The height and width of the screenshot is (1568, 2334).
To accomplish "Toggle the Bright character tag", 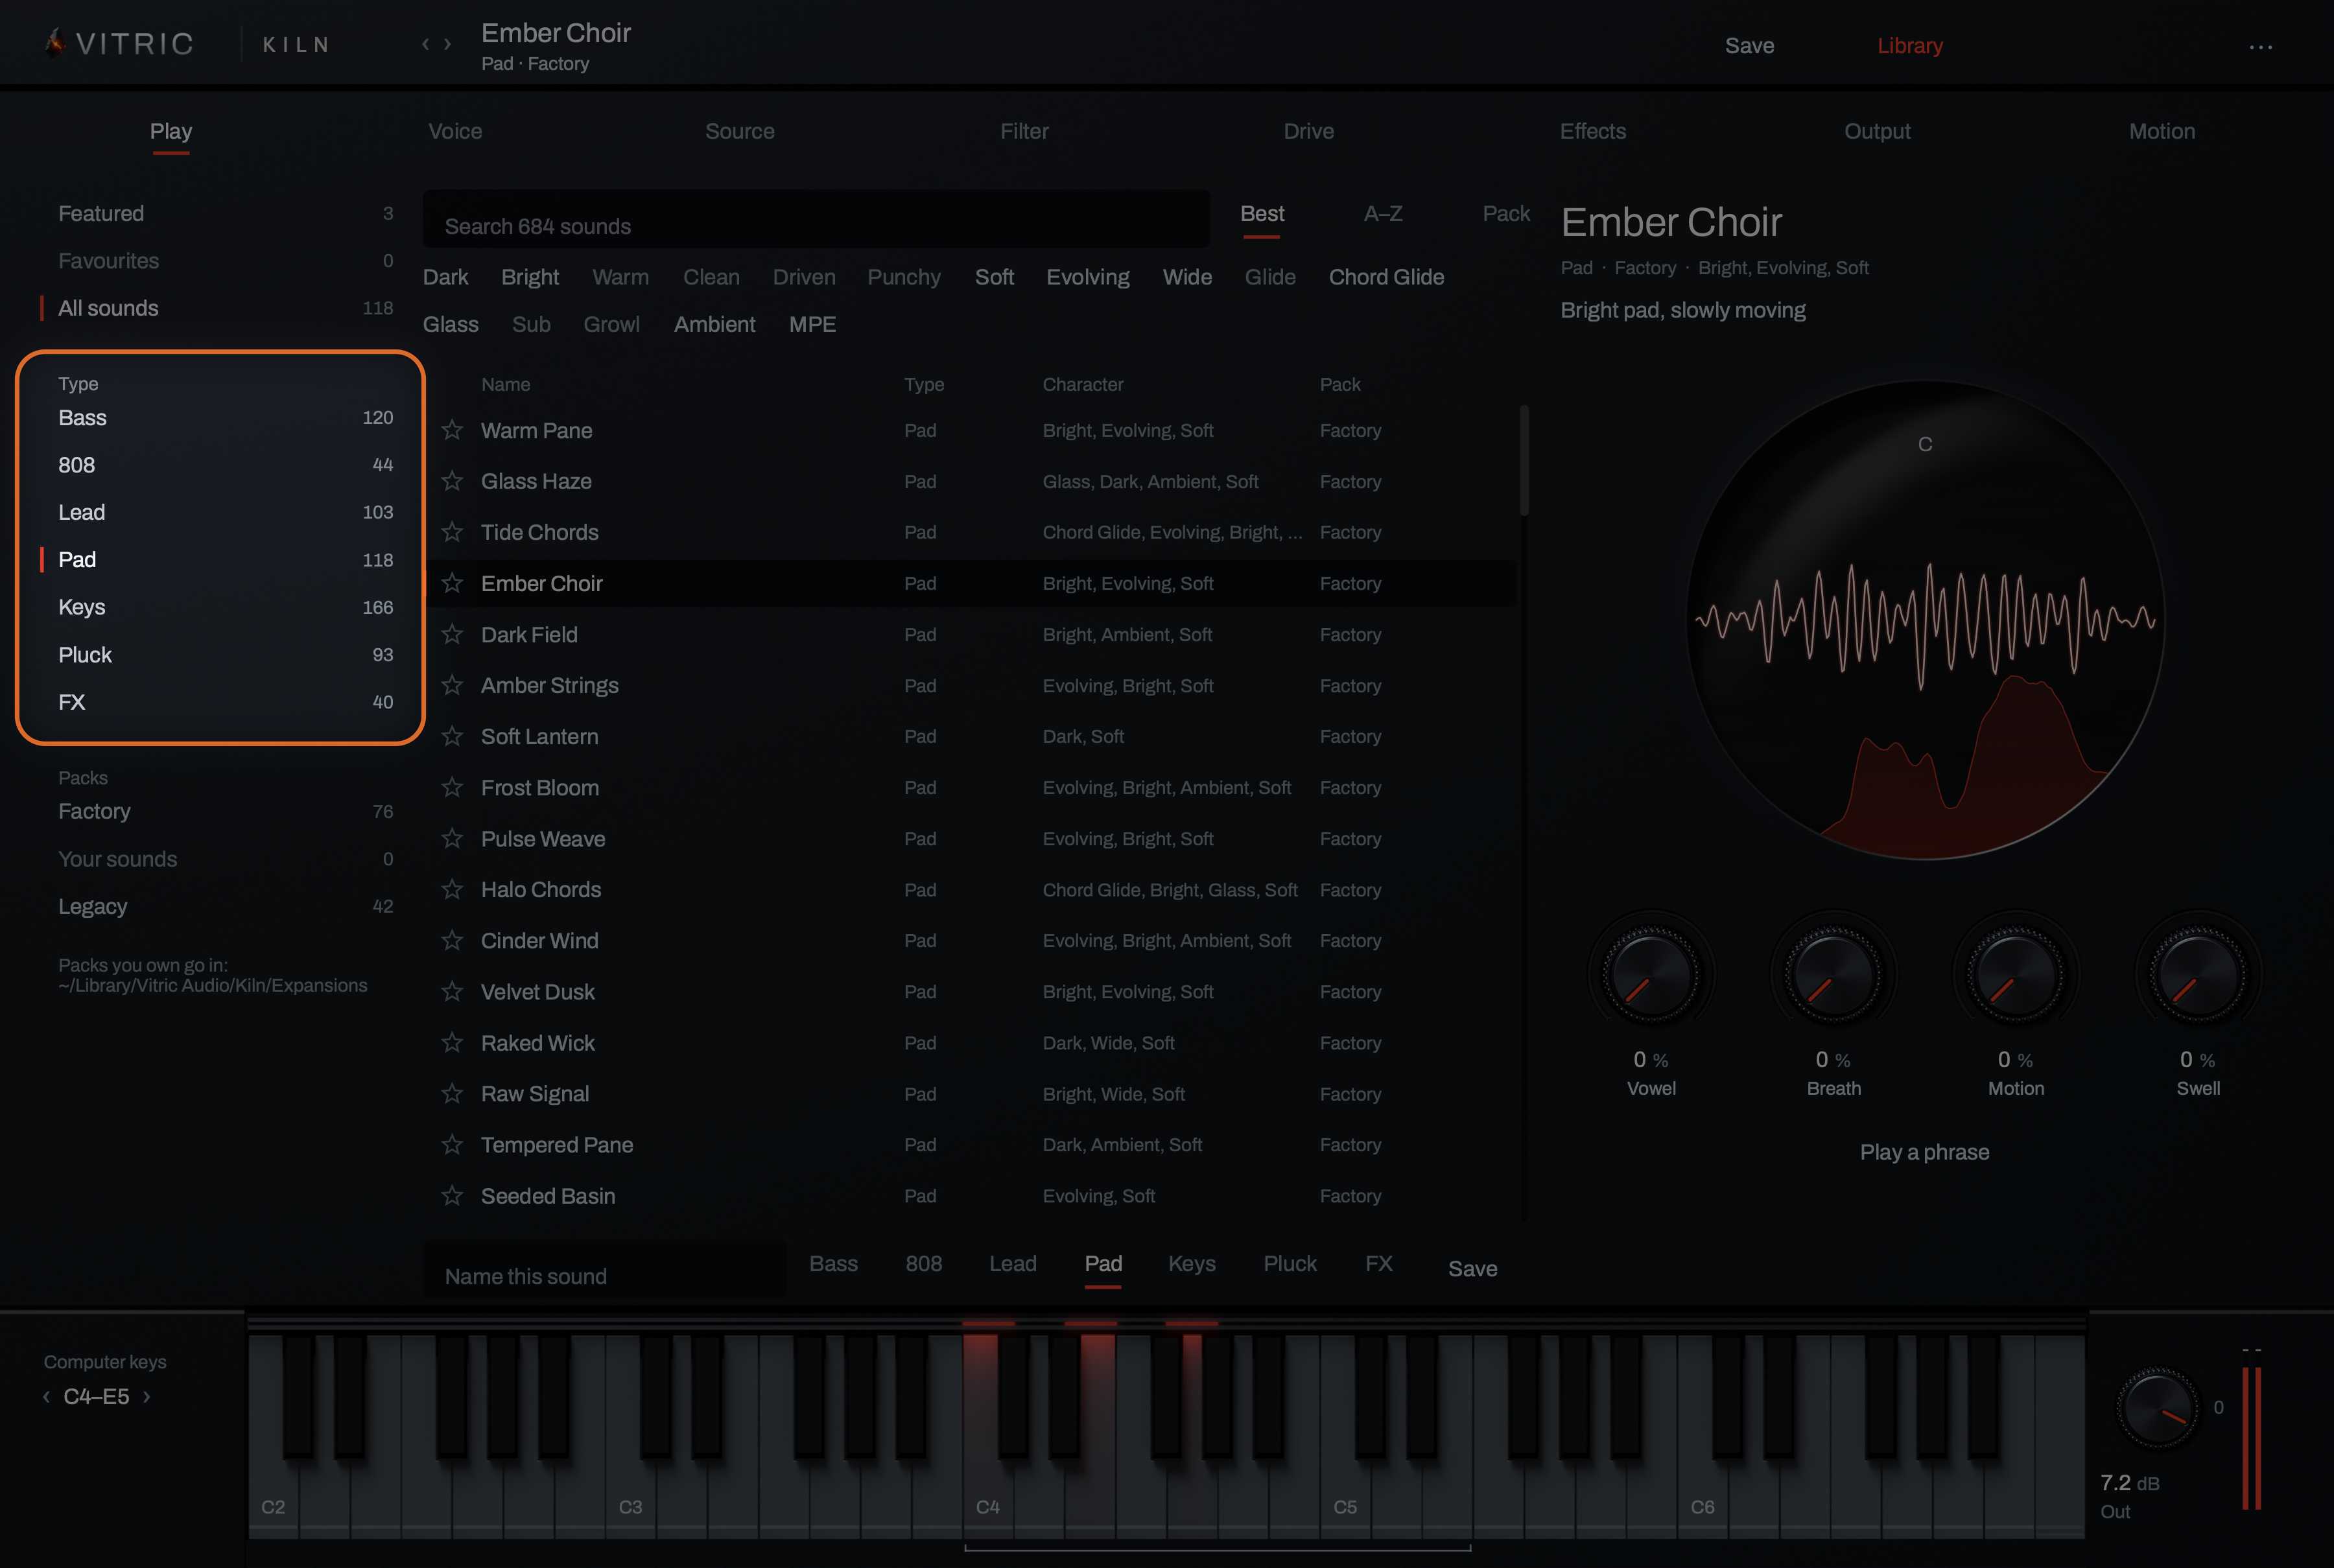I will 530,277.
